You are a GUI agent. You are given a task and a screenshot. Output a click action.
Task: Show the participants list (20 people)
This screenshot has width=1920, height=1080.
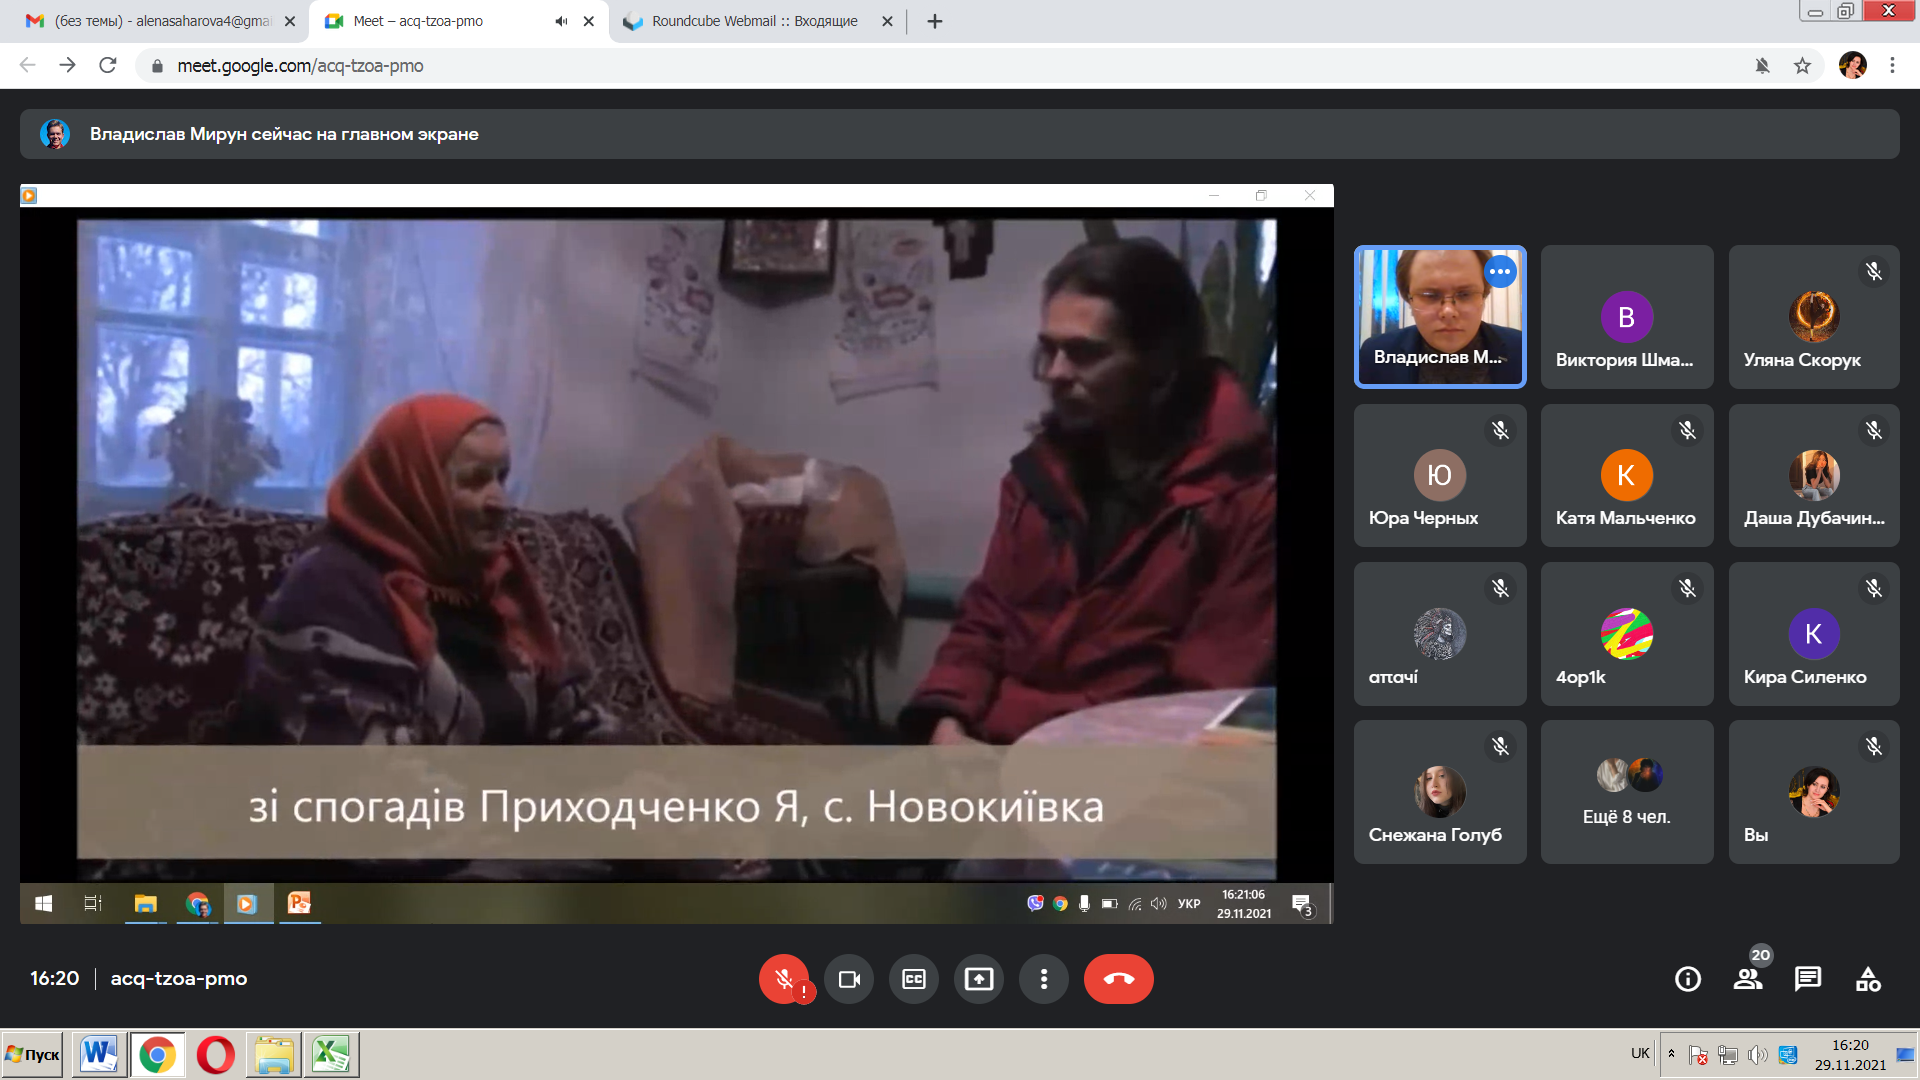pos(1748,979)
